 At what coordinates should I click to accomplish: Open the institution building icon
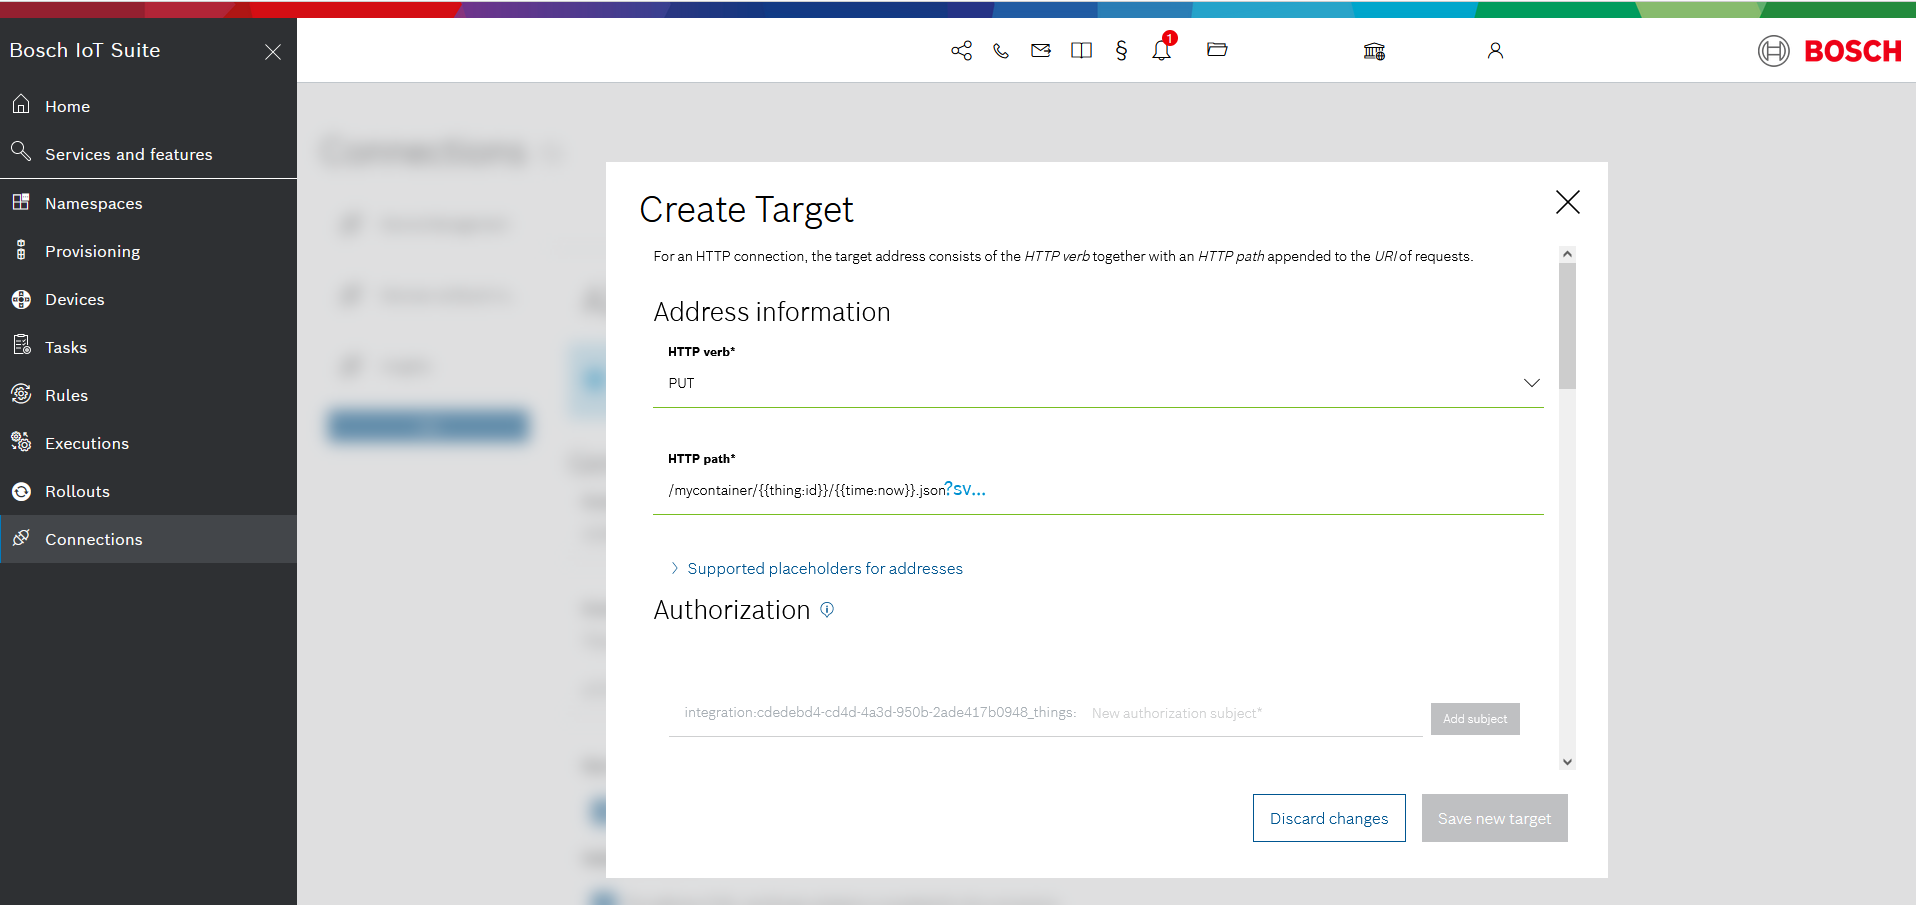point(1374,51)
